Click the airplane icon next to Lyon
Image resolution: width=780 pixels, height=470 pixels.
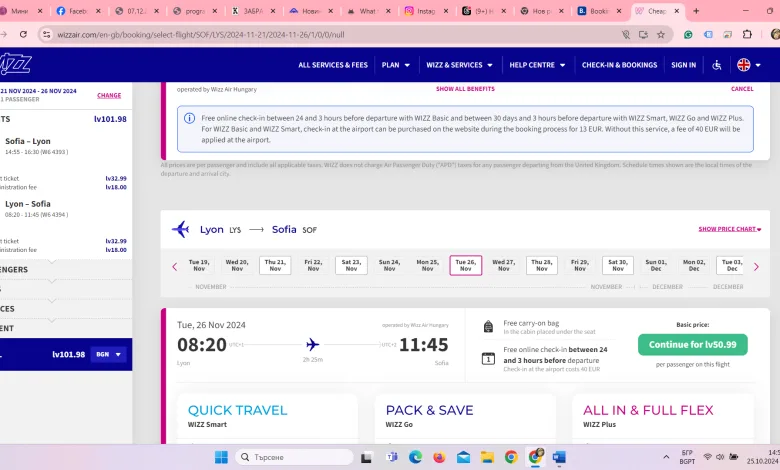pyautogui.click(x=181, y=229)
